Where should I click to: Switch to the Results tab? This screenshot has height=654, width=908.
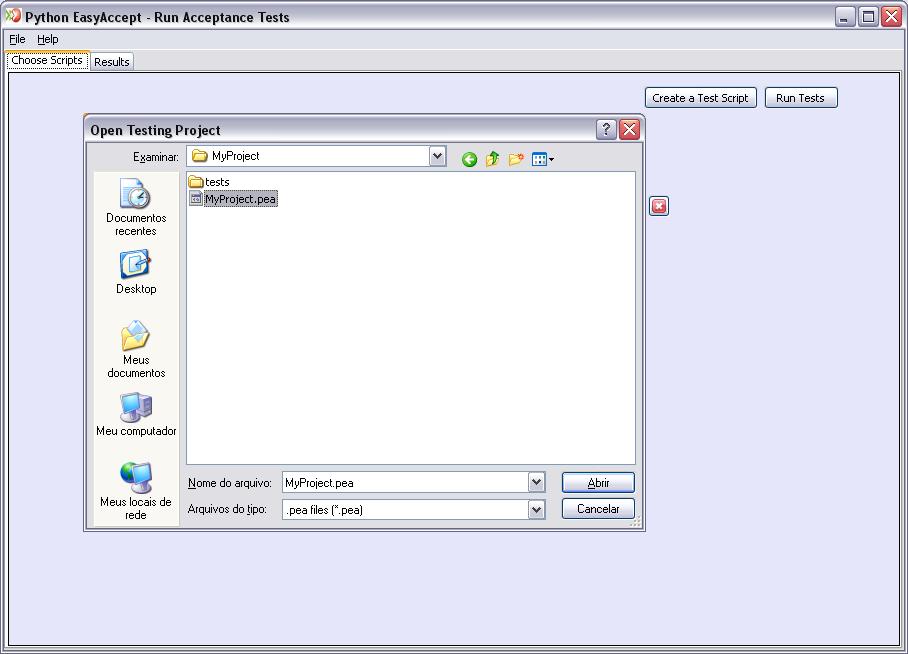tap(112, 61)
